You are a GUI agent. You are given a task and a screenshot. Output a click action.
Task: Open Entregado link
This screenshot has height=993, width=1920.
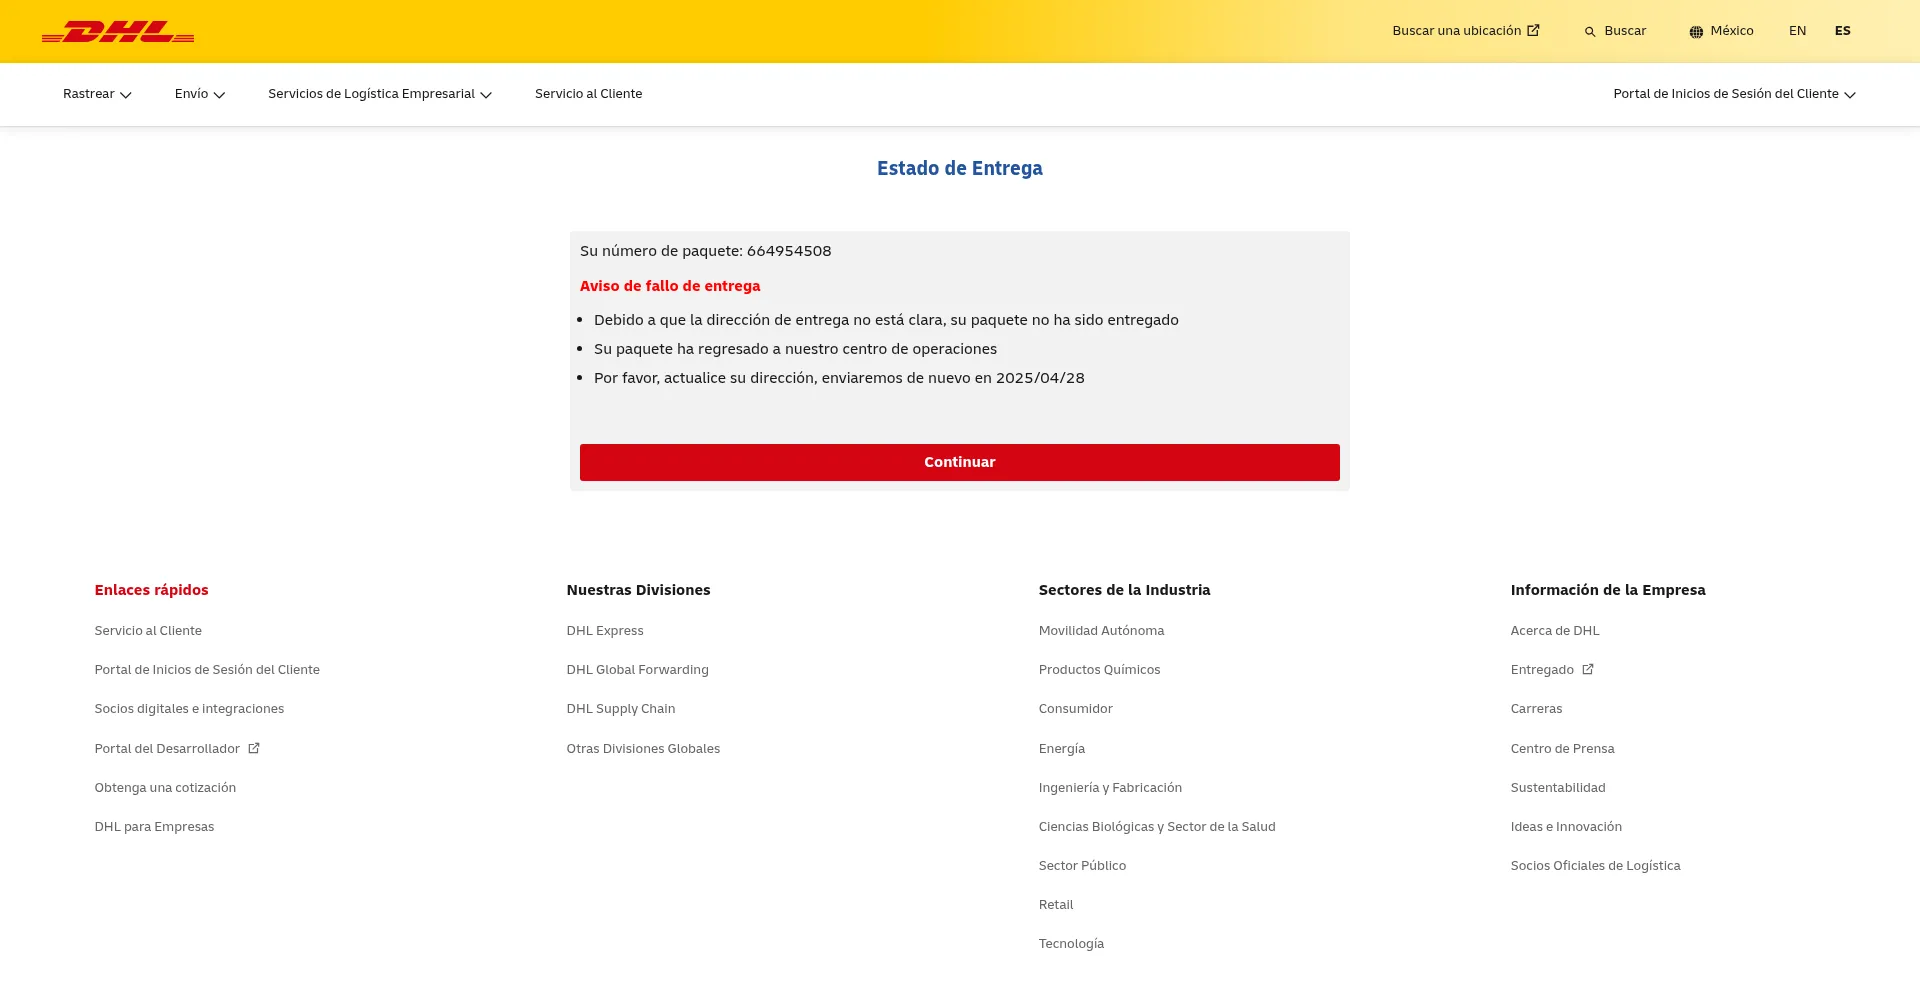tap(1552, 669)
